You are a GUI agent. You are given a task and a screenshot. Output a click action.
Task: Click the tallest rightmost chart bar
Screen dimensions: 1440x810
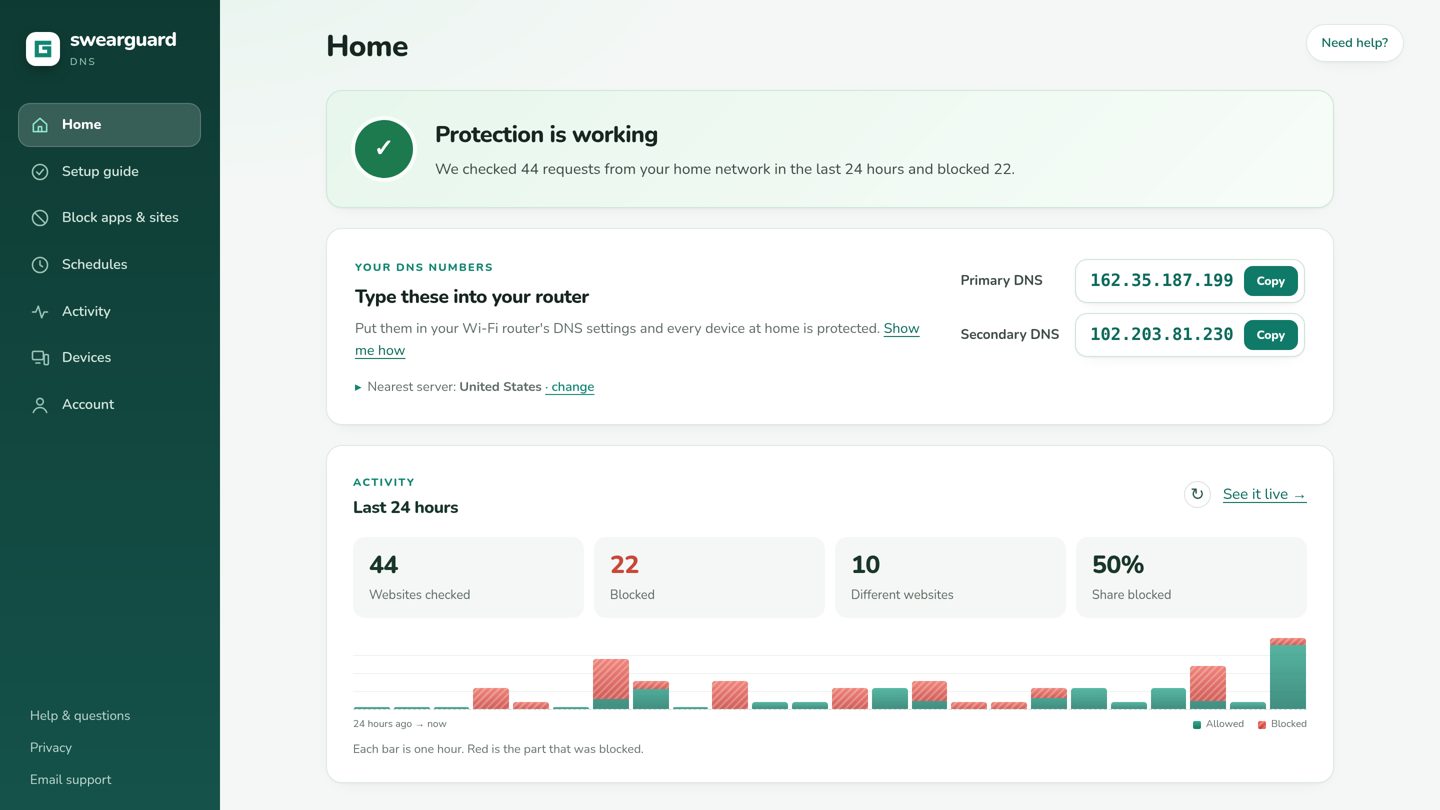coord(1288,674)
